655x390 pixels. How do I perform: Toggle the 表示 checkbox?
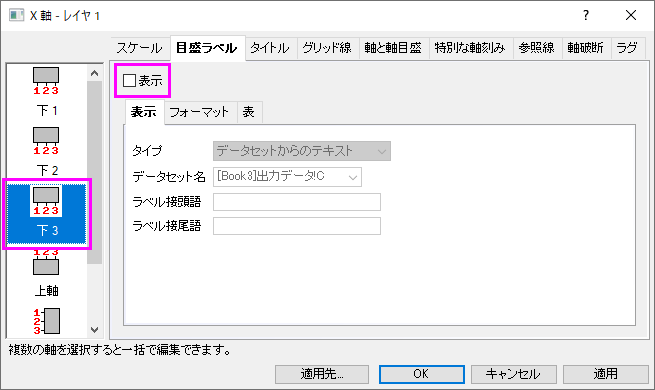[x=129, y=81]
